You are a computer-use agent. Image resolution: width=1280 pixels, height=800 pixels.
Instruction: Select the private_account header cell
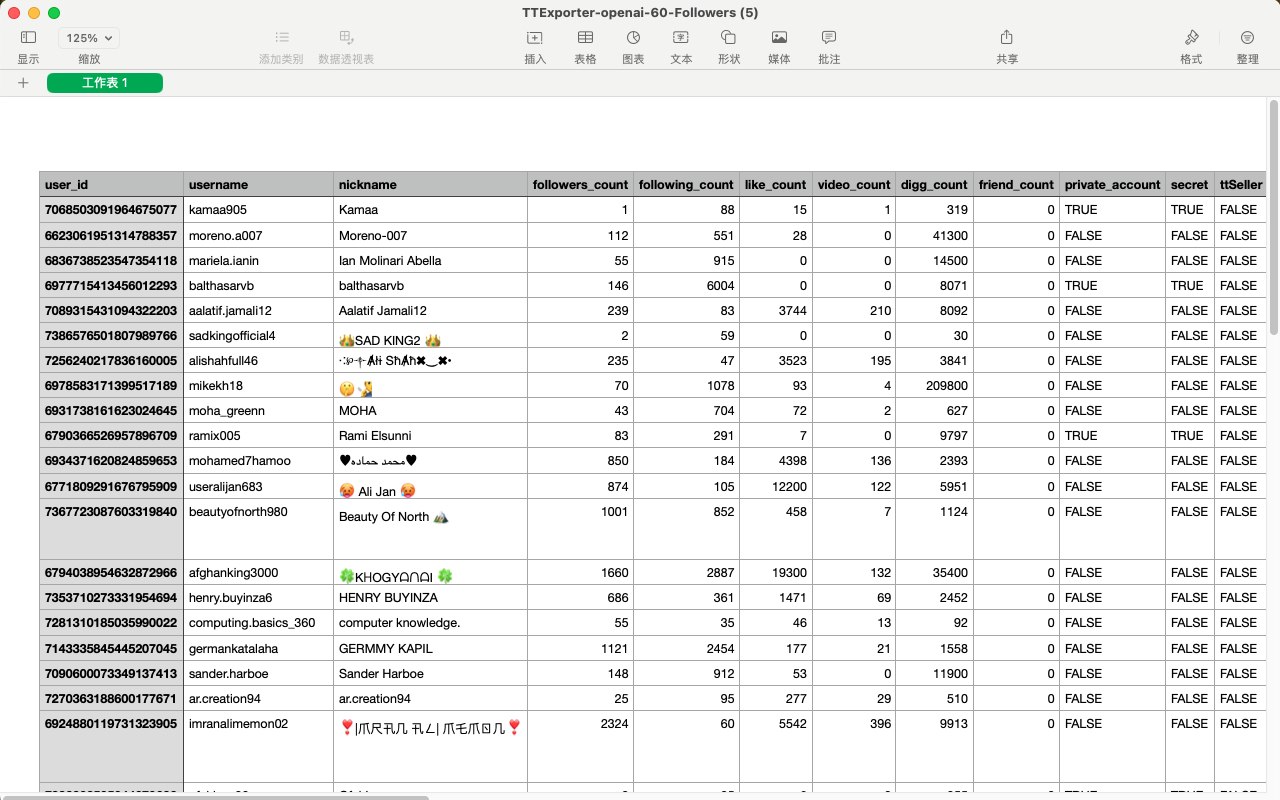[1113, 185]
